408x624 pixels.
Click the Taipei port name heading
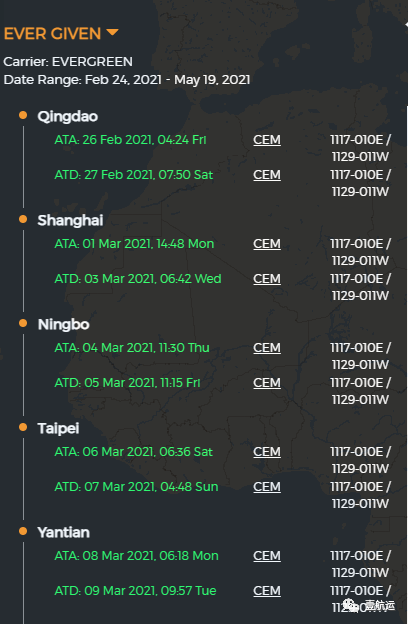pos(58,429)
